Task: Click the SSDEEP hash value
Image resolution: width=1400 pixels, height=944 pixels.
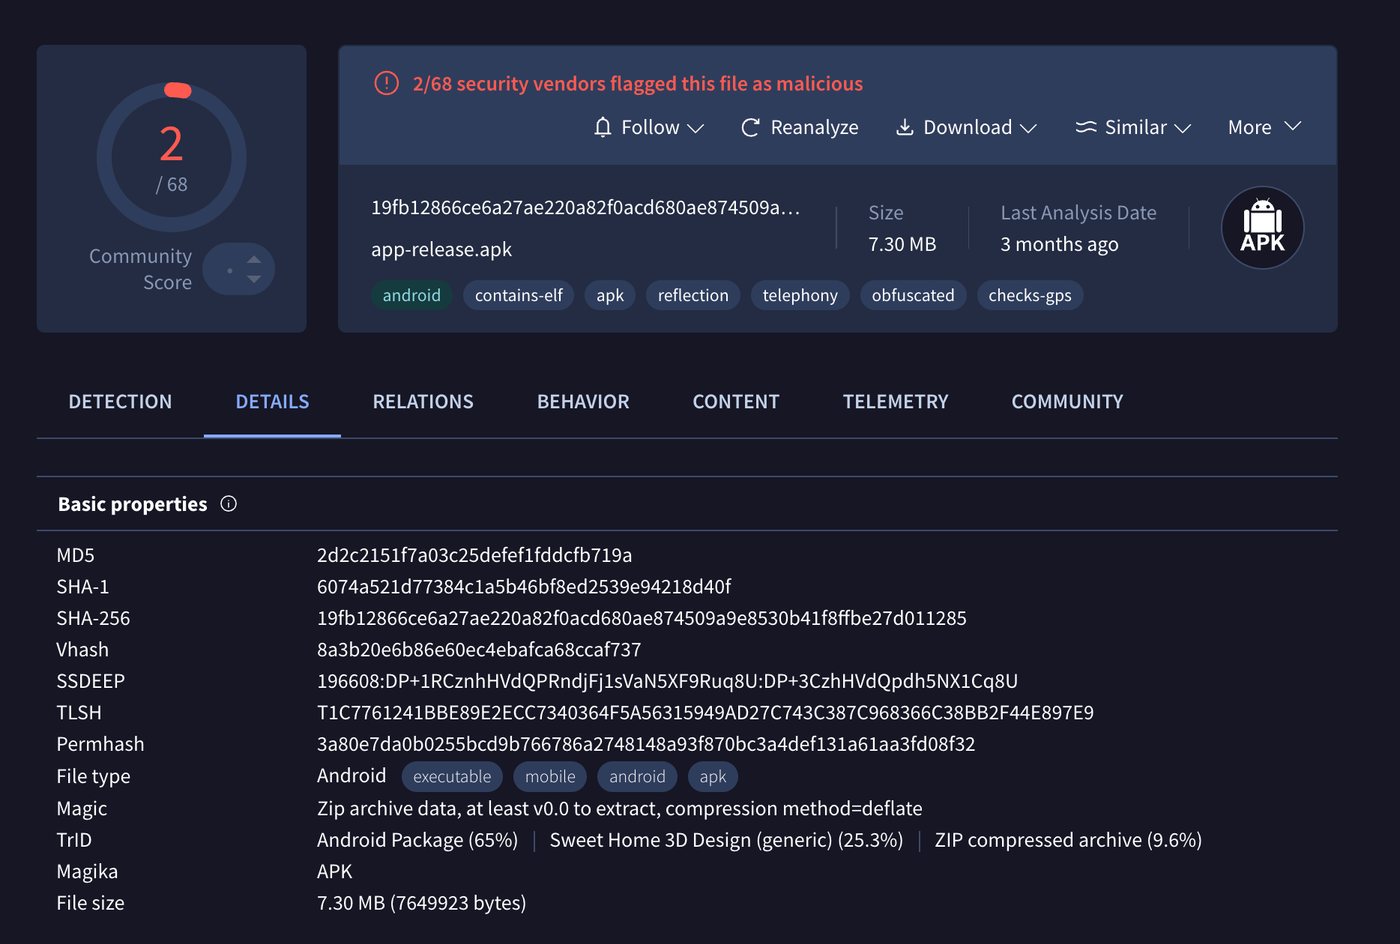Action: click(x=667, y=681)
